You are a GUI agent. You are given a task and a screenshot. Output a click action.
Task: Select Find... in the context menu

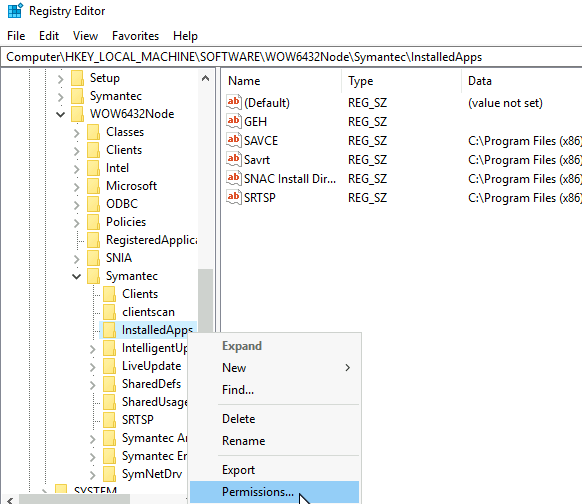pos(274,390)
